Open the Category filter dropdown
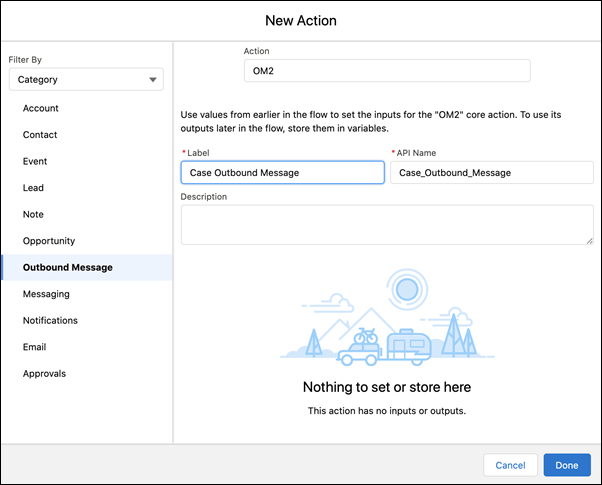 [x=86, y=79]
